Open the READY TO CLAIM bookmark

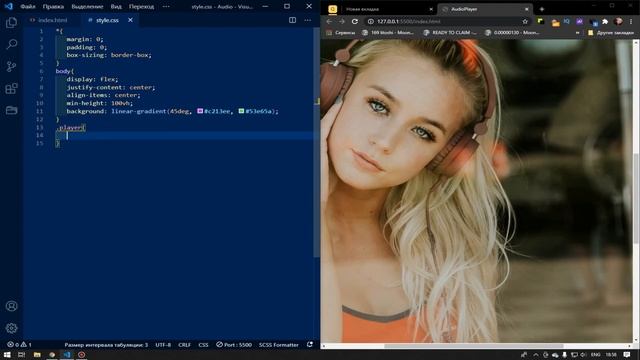point(450,33)
